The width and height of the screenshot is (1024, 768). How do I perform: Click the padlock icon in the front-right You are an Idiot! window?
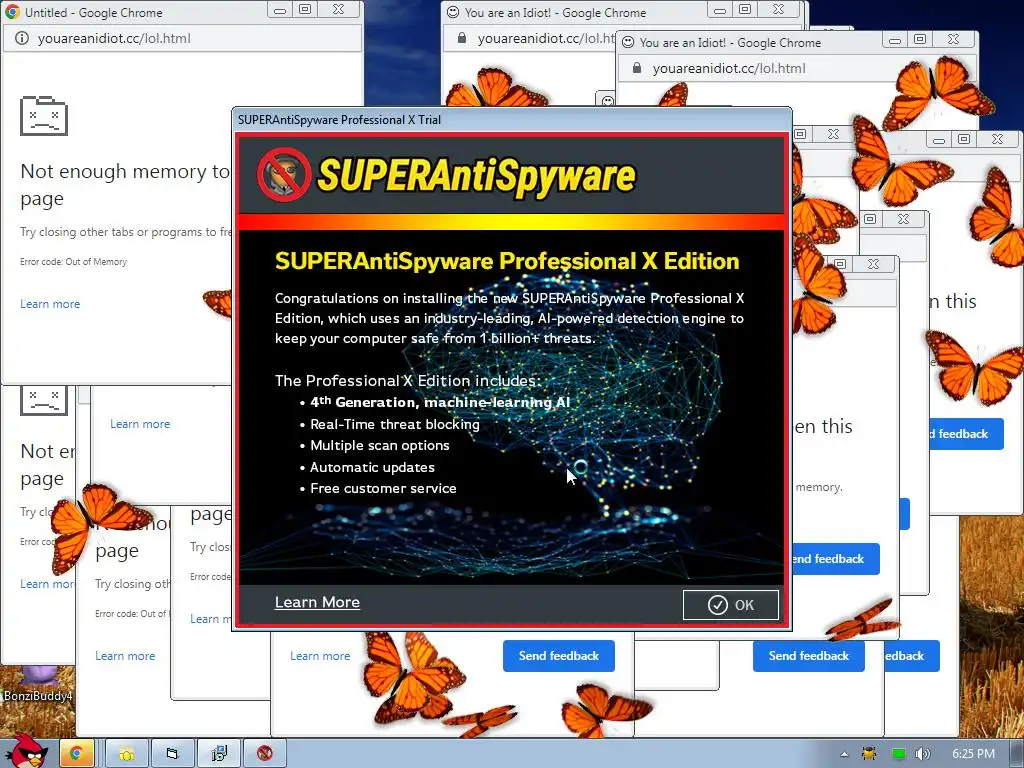[x=637, y=68]
